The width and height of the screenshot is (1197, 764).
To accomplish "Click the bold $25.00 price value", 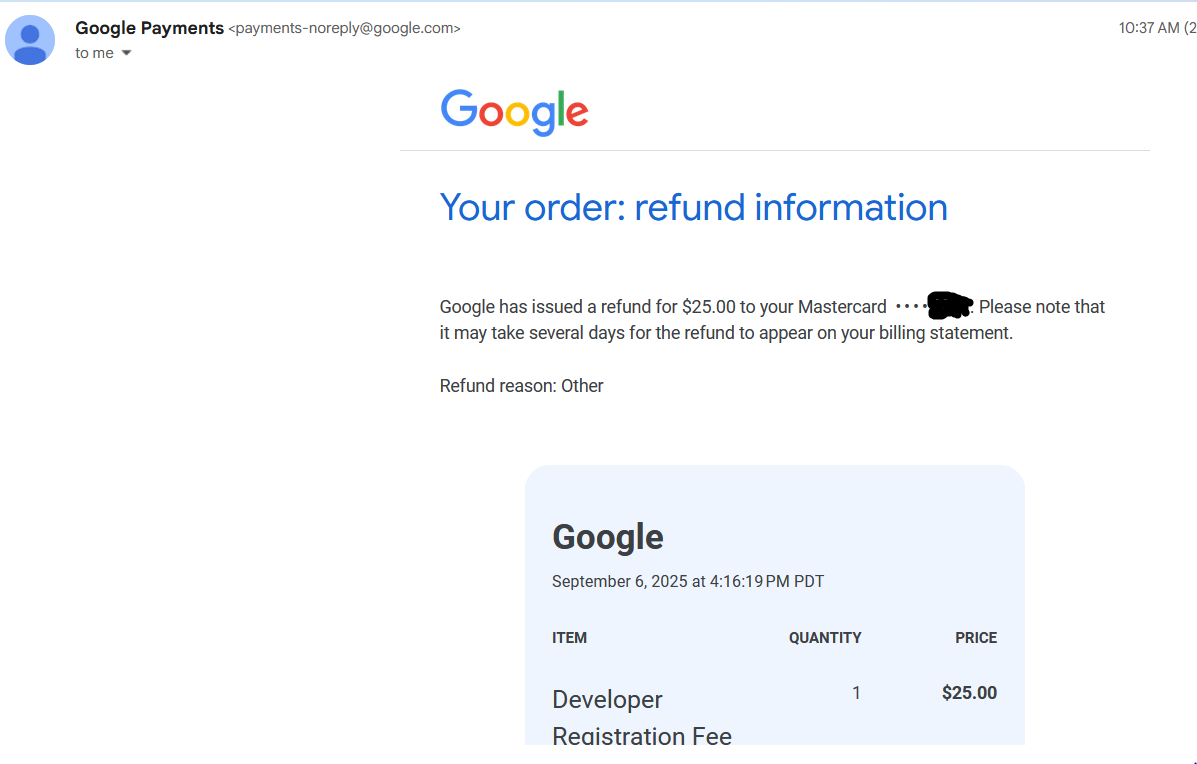I will (969, 693).
